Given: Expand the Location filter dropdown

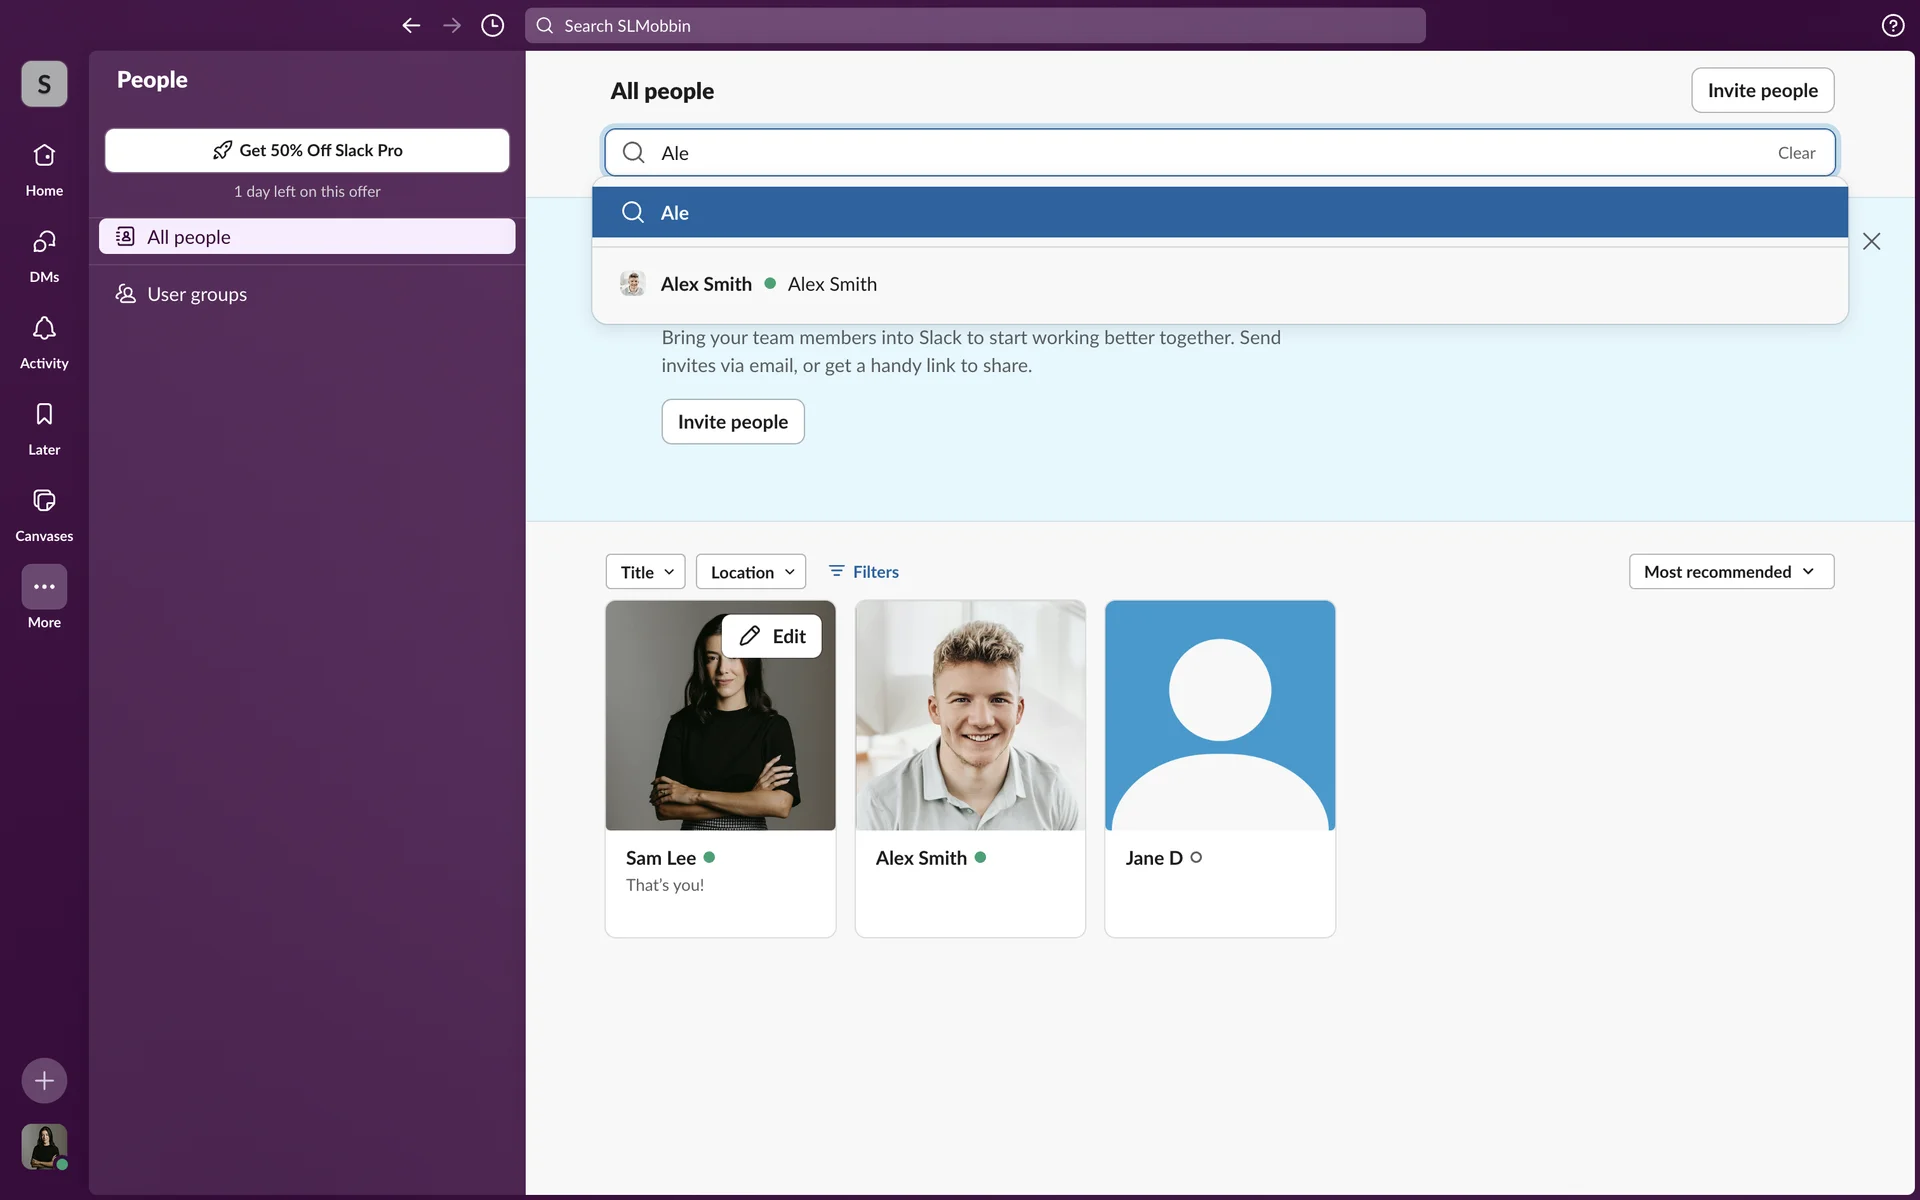Looking at the screenshot, I should pos(751,572).
